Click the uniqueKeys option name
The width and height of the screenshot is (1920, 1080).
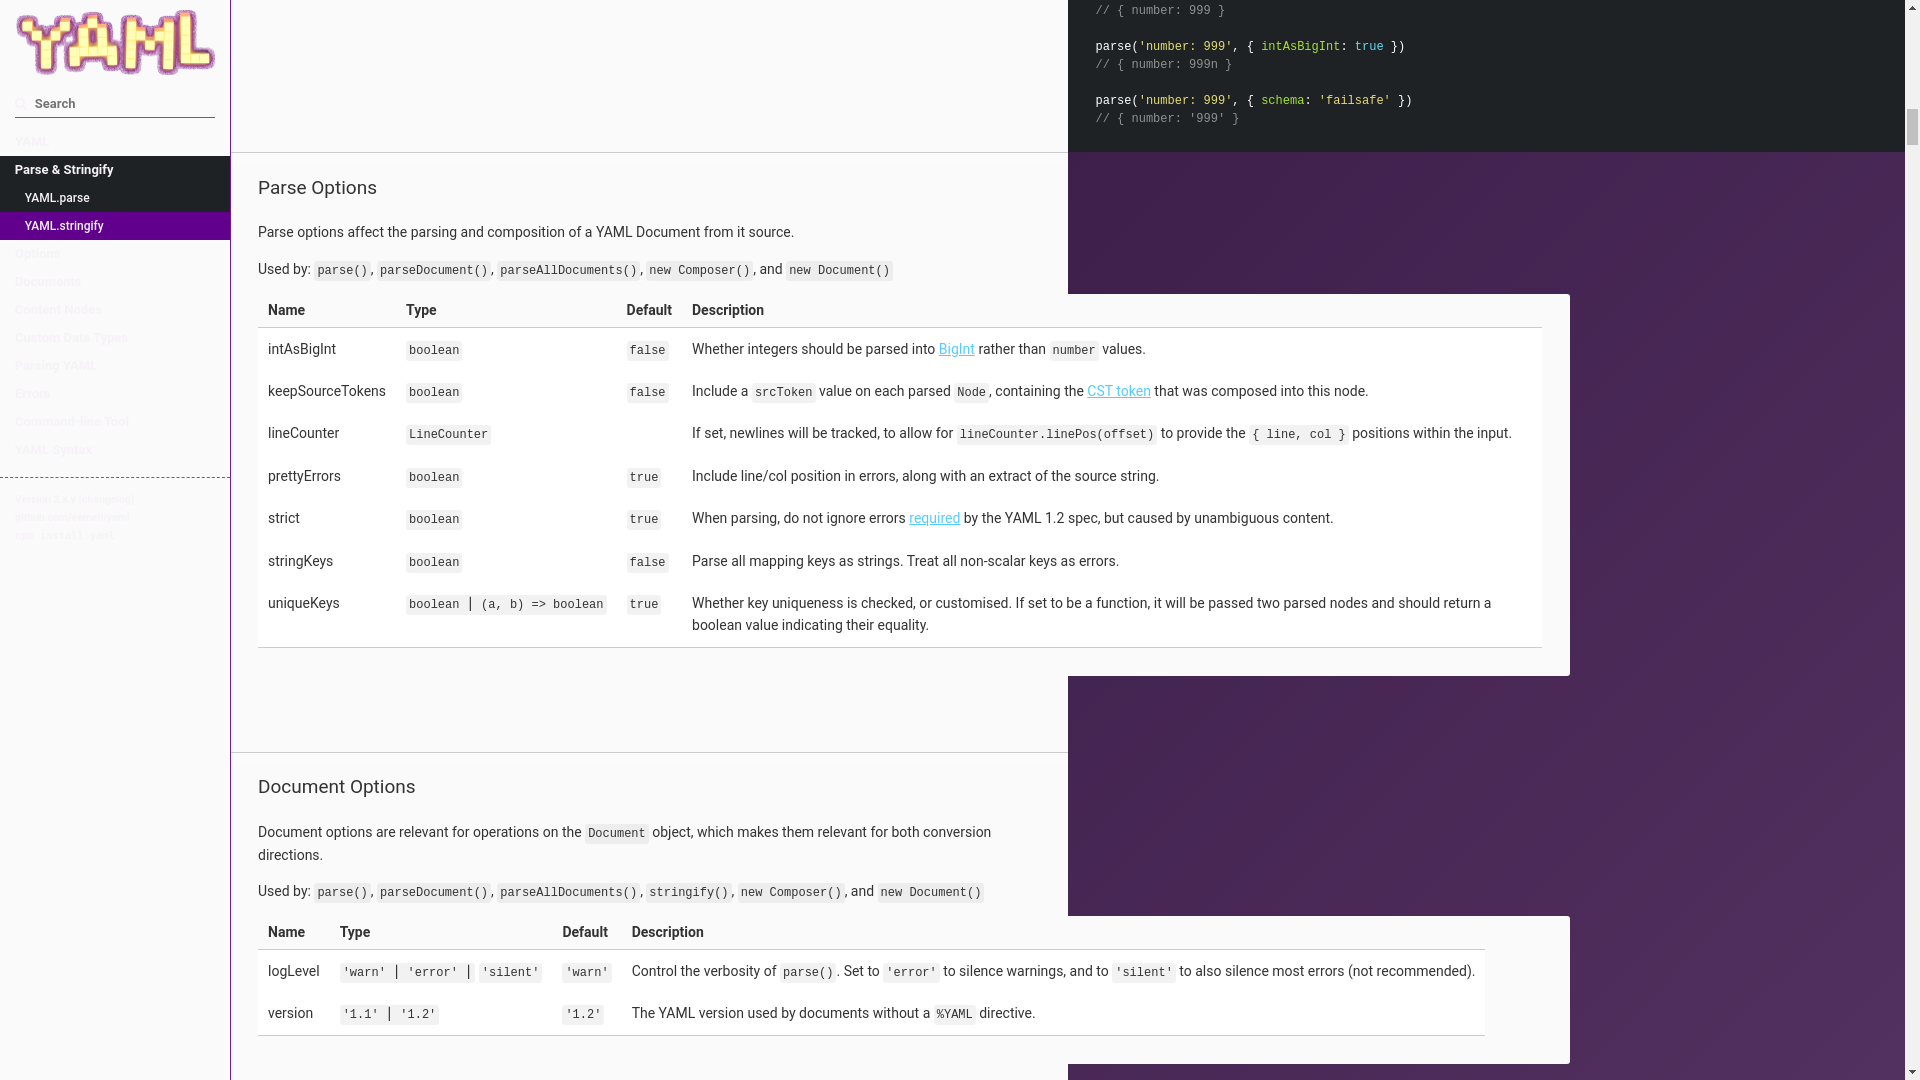pos(304,603)
